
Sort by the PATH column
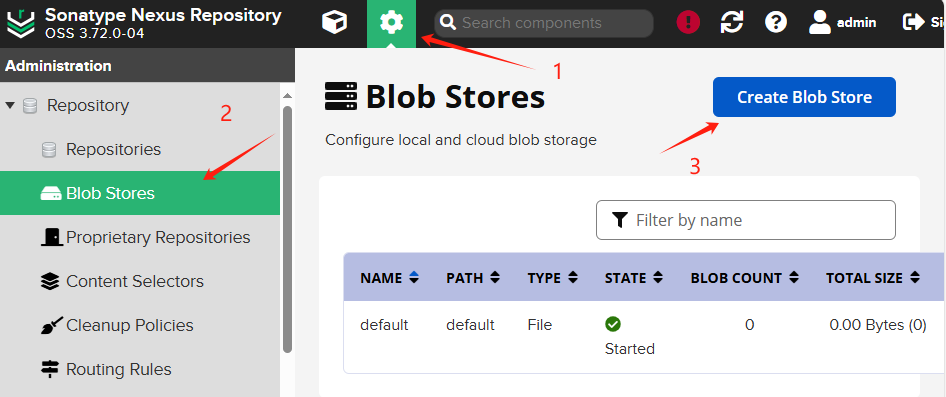(x=473, y=278)
